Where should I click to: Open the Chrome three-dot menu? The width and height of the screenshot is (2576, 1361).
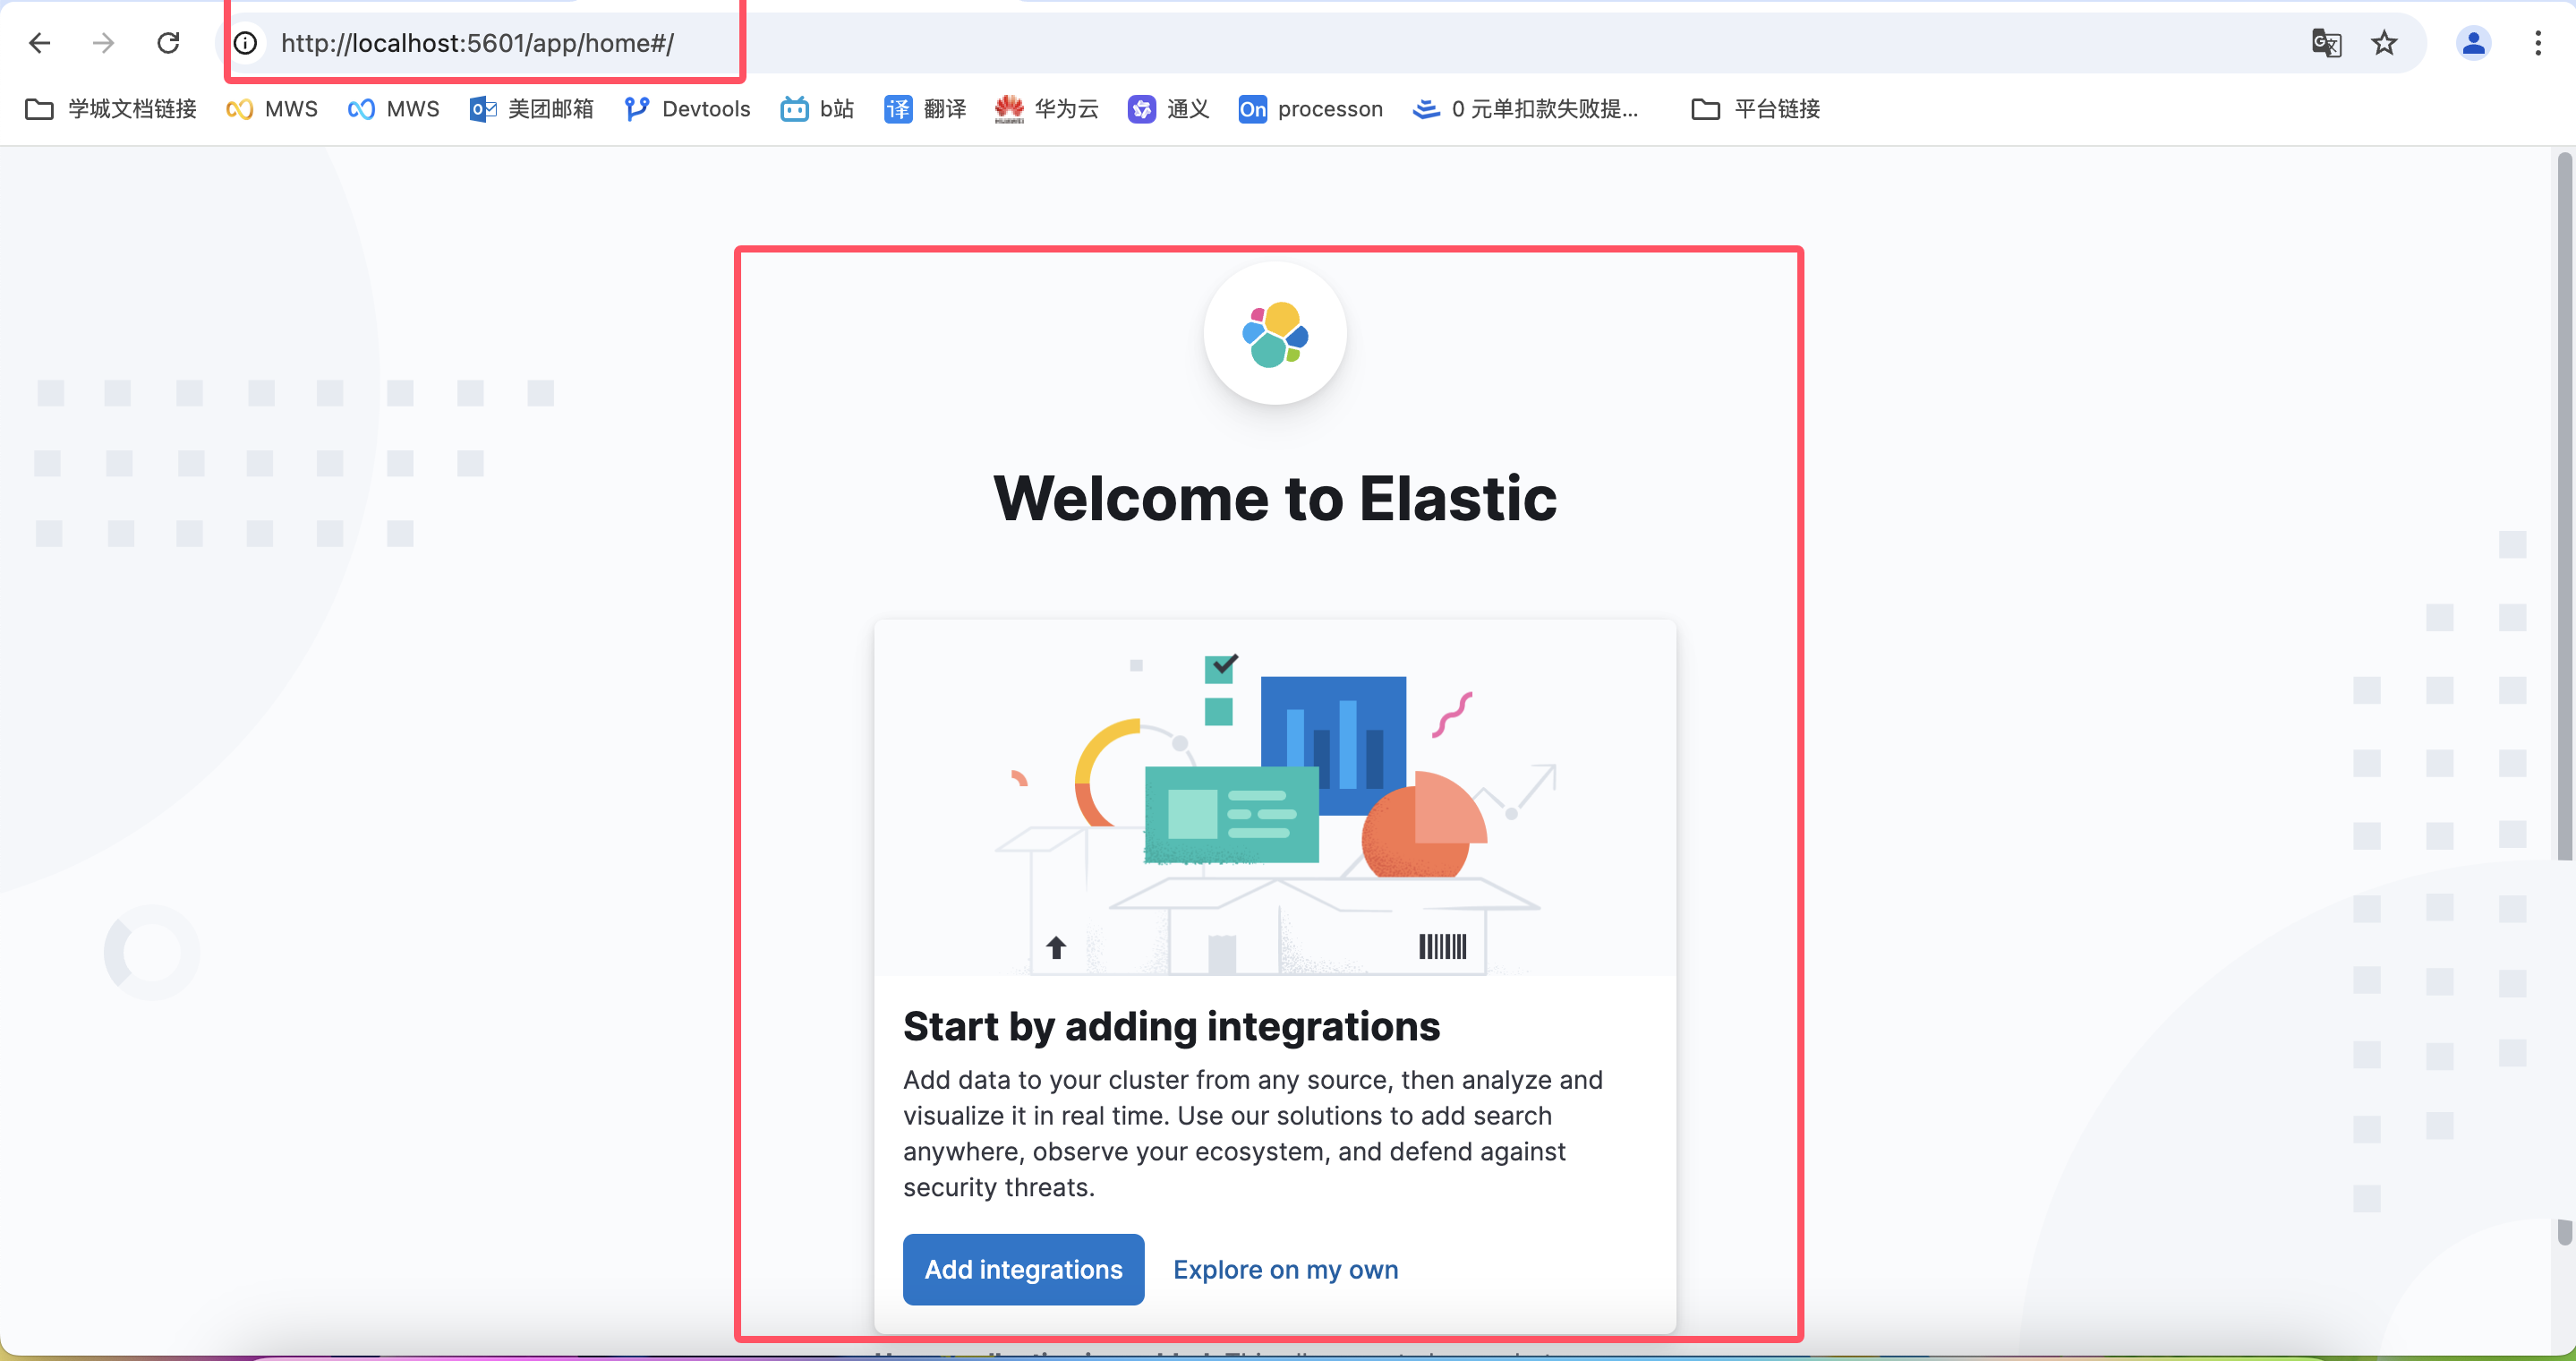2538,43
